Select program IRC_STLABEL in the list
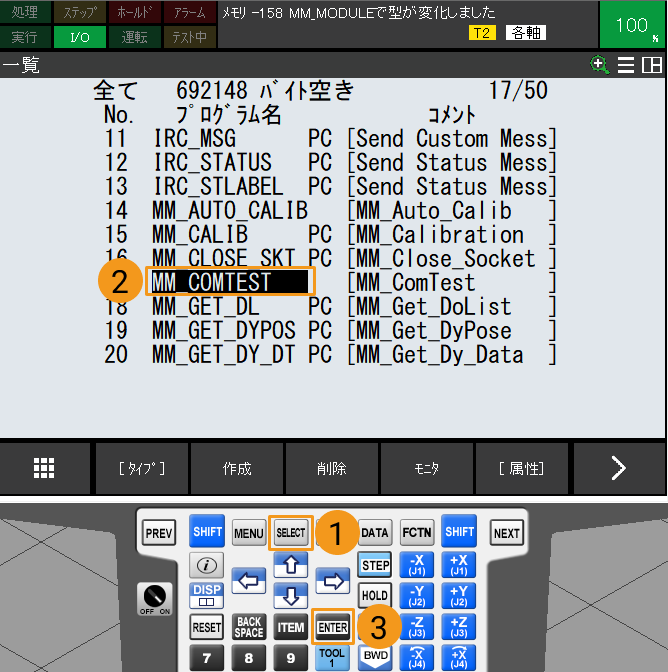668x672 pixels. [x=219, y=186]
